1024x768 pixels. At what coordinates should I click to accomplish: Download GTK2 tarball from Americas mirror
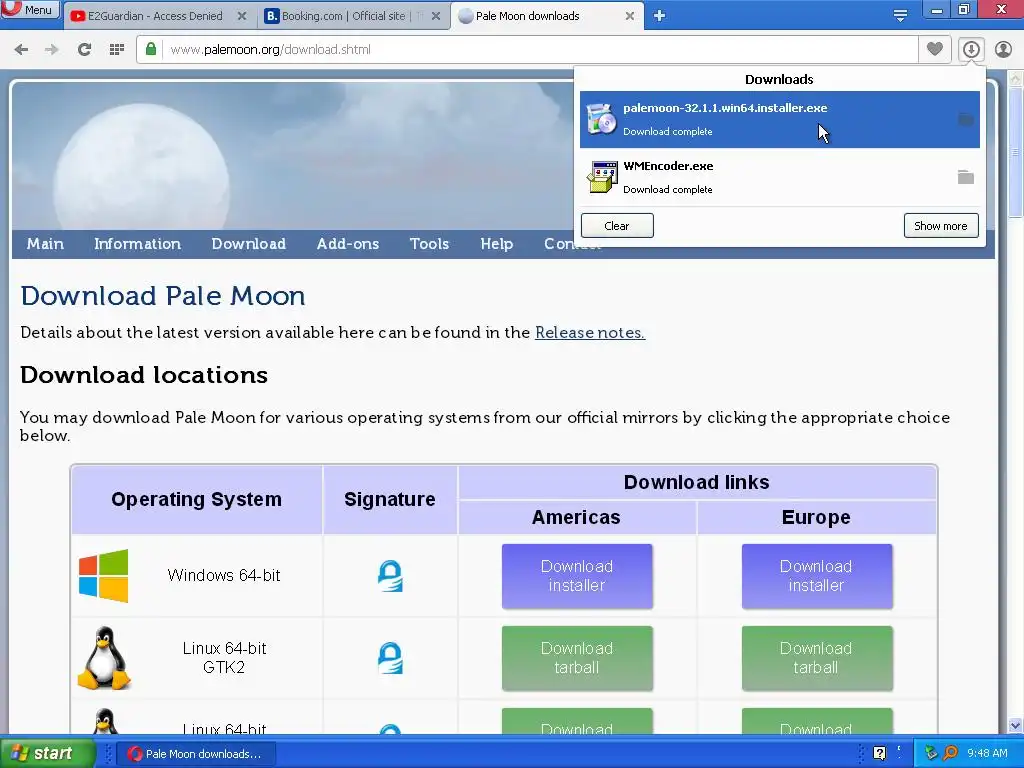pos(577,658)
